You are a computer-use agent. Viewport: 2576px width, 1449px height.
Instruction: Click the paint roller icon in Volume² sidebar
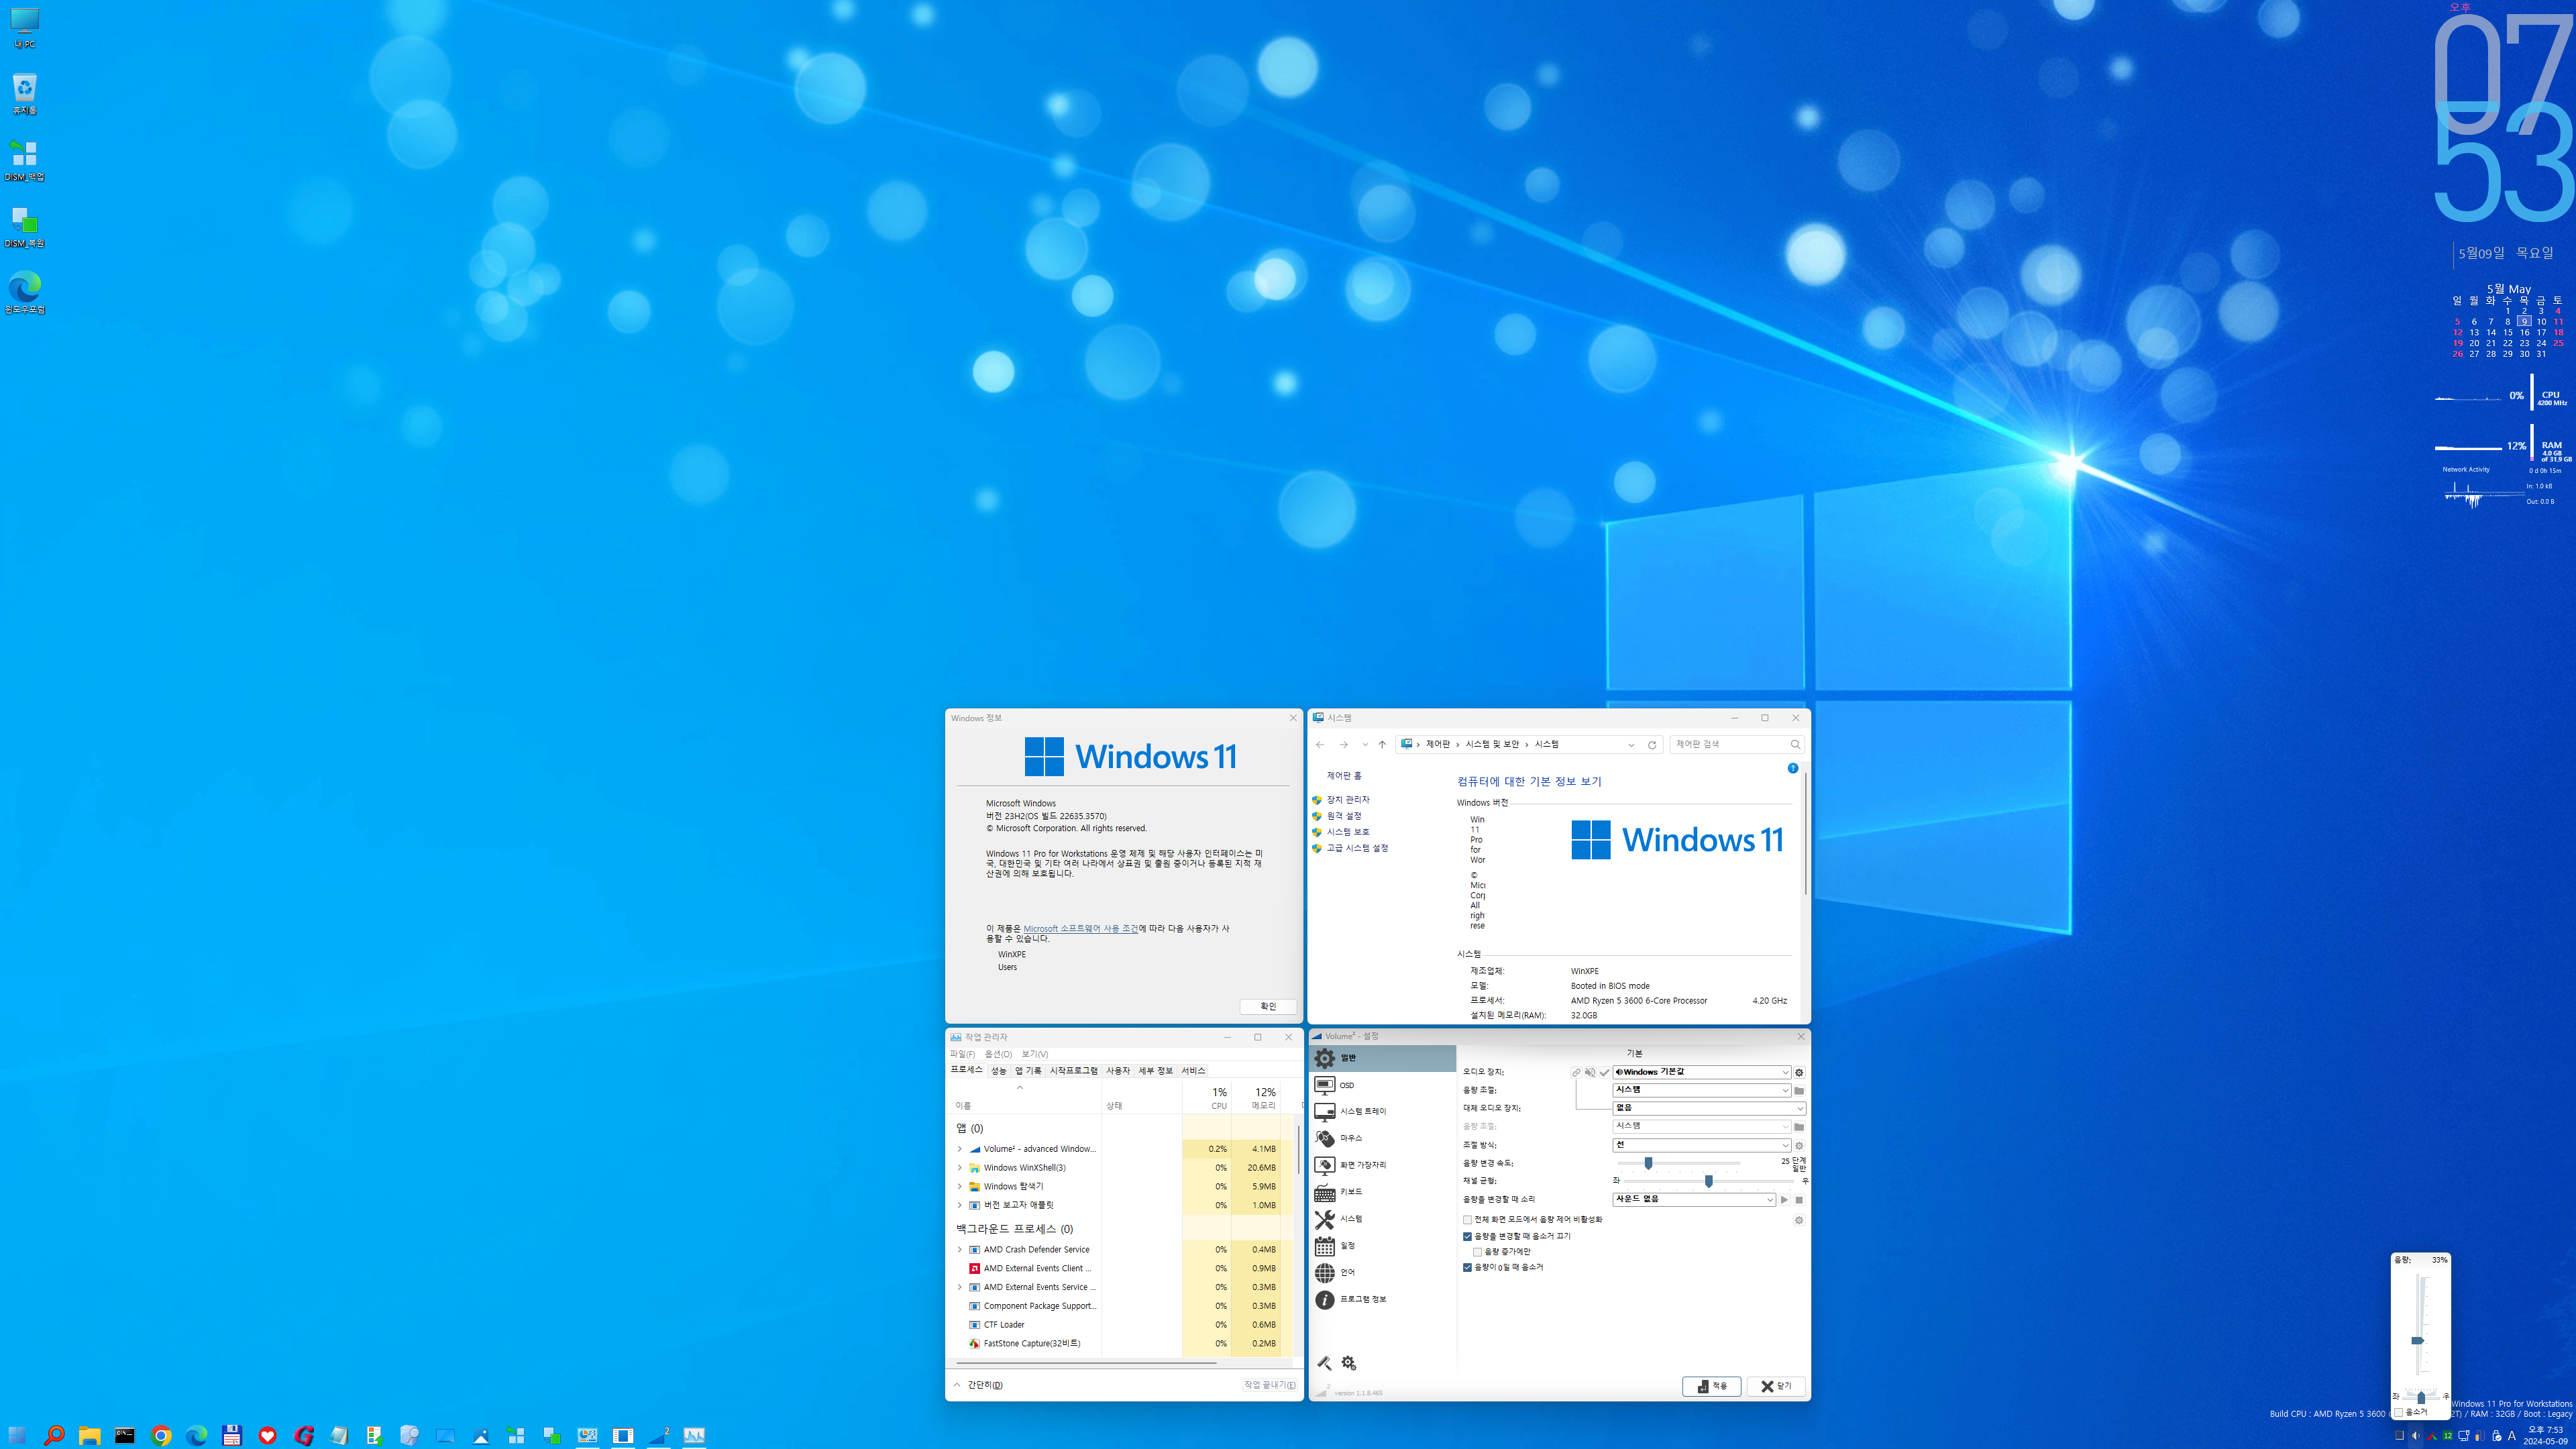pos(1324,1363)
